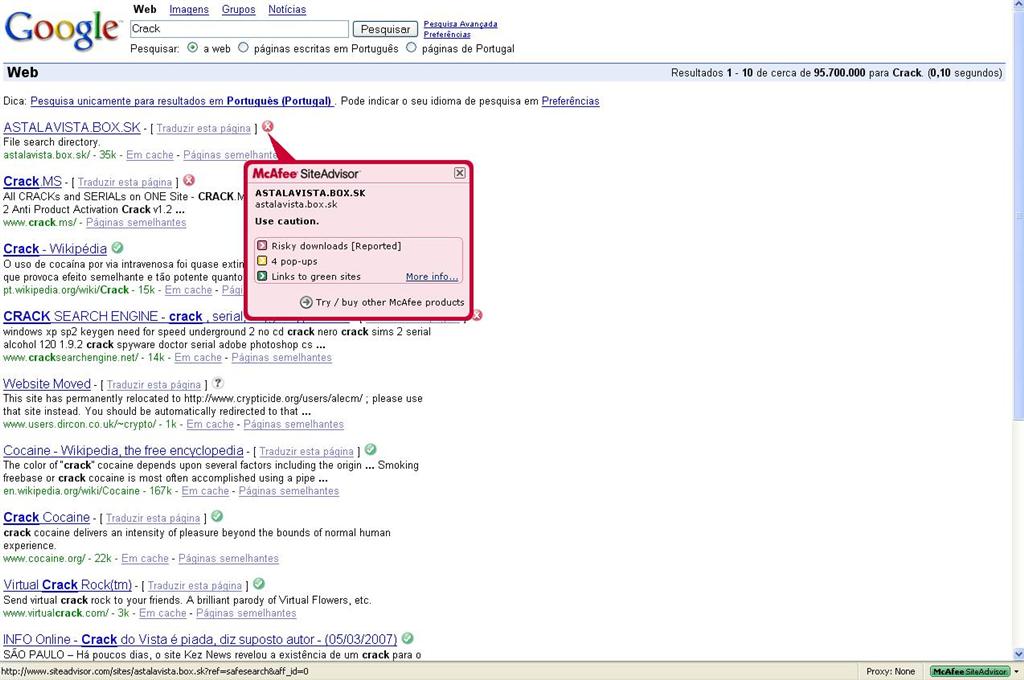Select 'páginas de Portugal' radio button
Screen dimensions: 1024x680
(411, 48)
